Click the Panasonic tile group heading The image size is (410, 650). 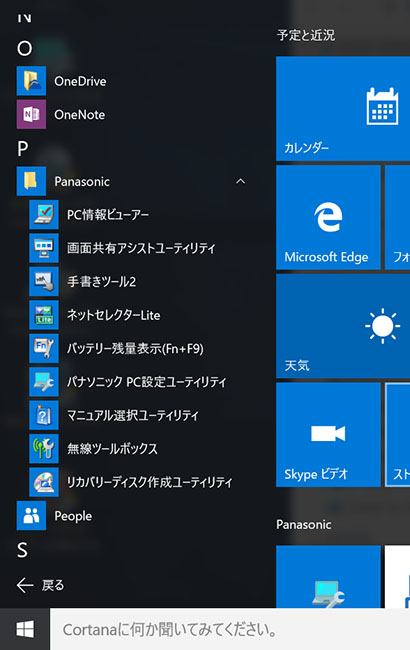pyautogui.click(x=304, y=525)
